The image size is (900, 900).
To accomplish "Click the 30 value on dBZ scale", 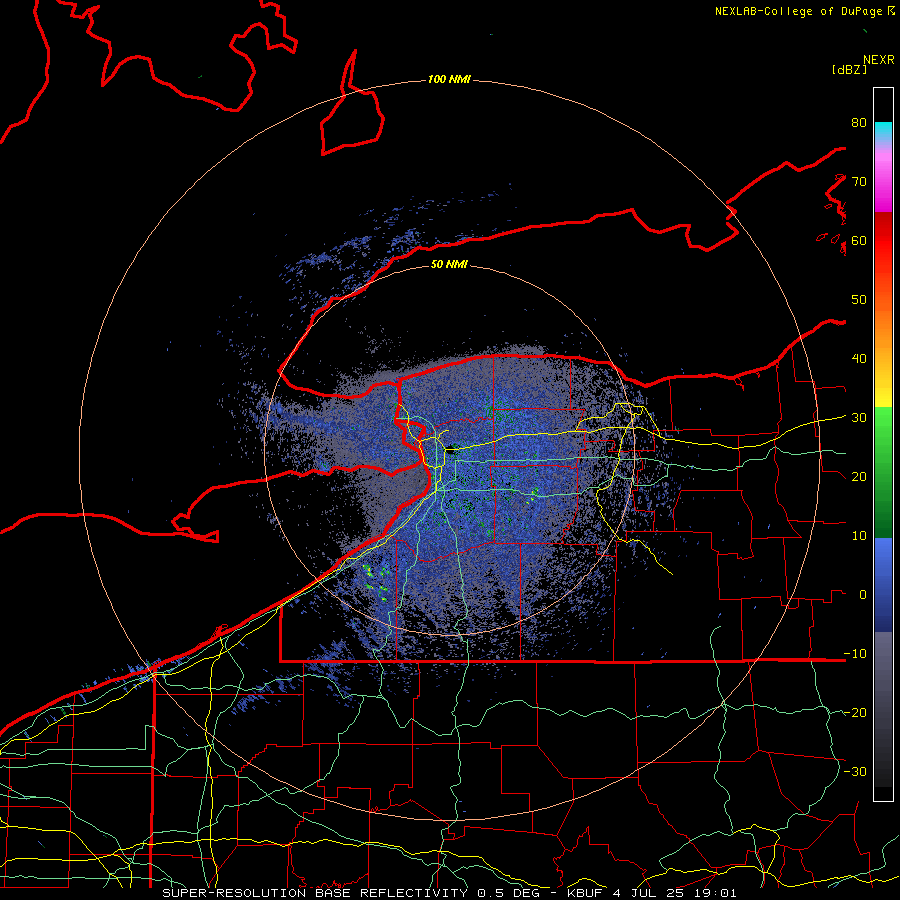I will pyautogui.click(x=859, y=418).
